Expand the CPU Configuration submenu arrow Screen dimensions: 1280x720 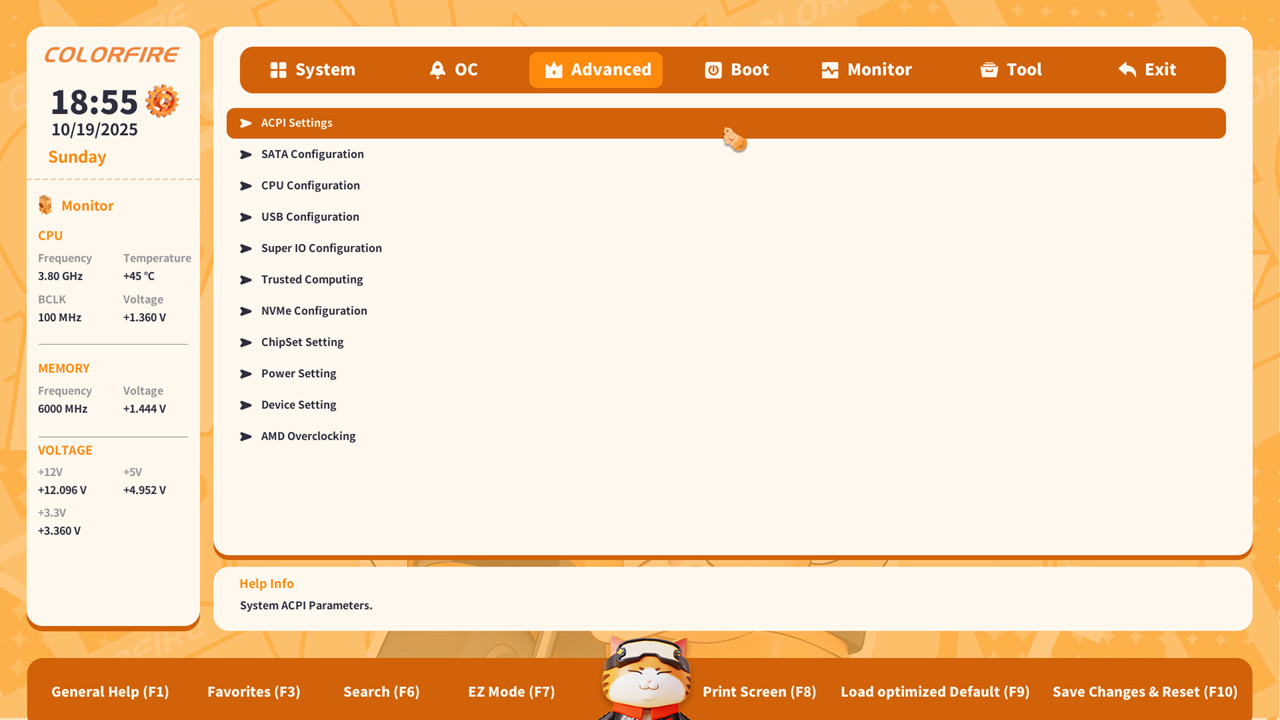point(246,186)
